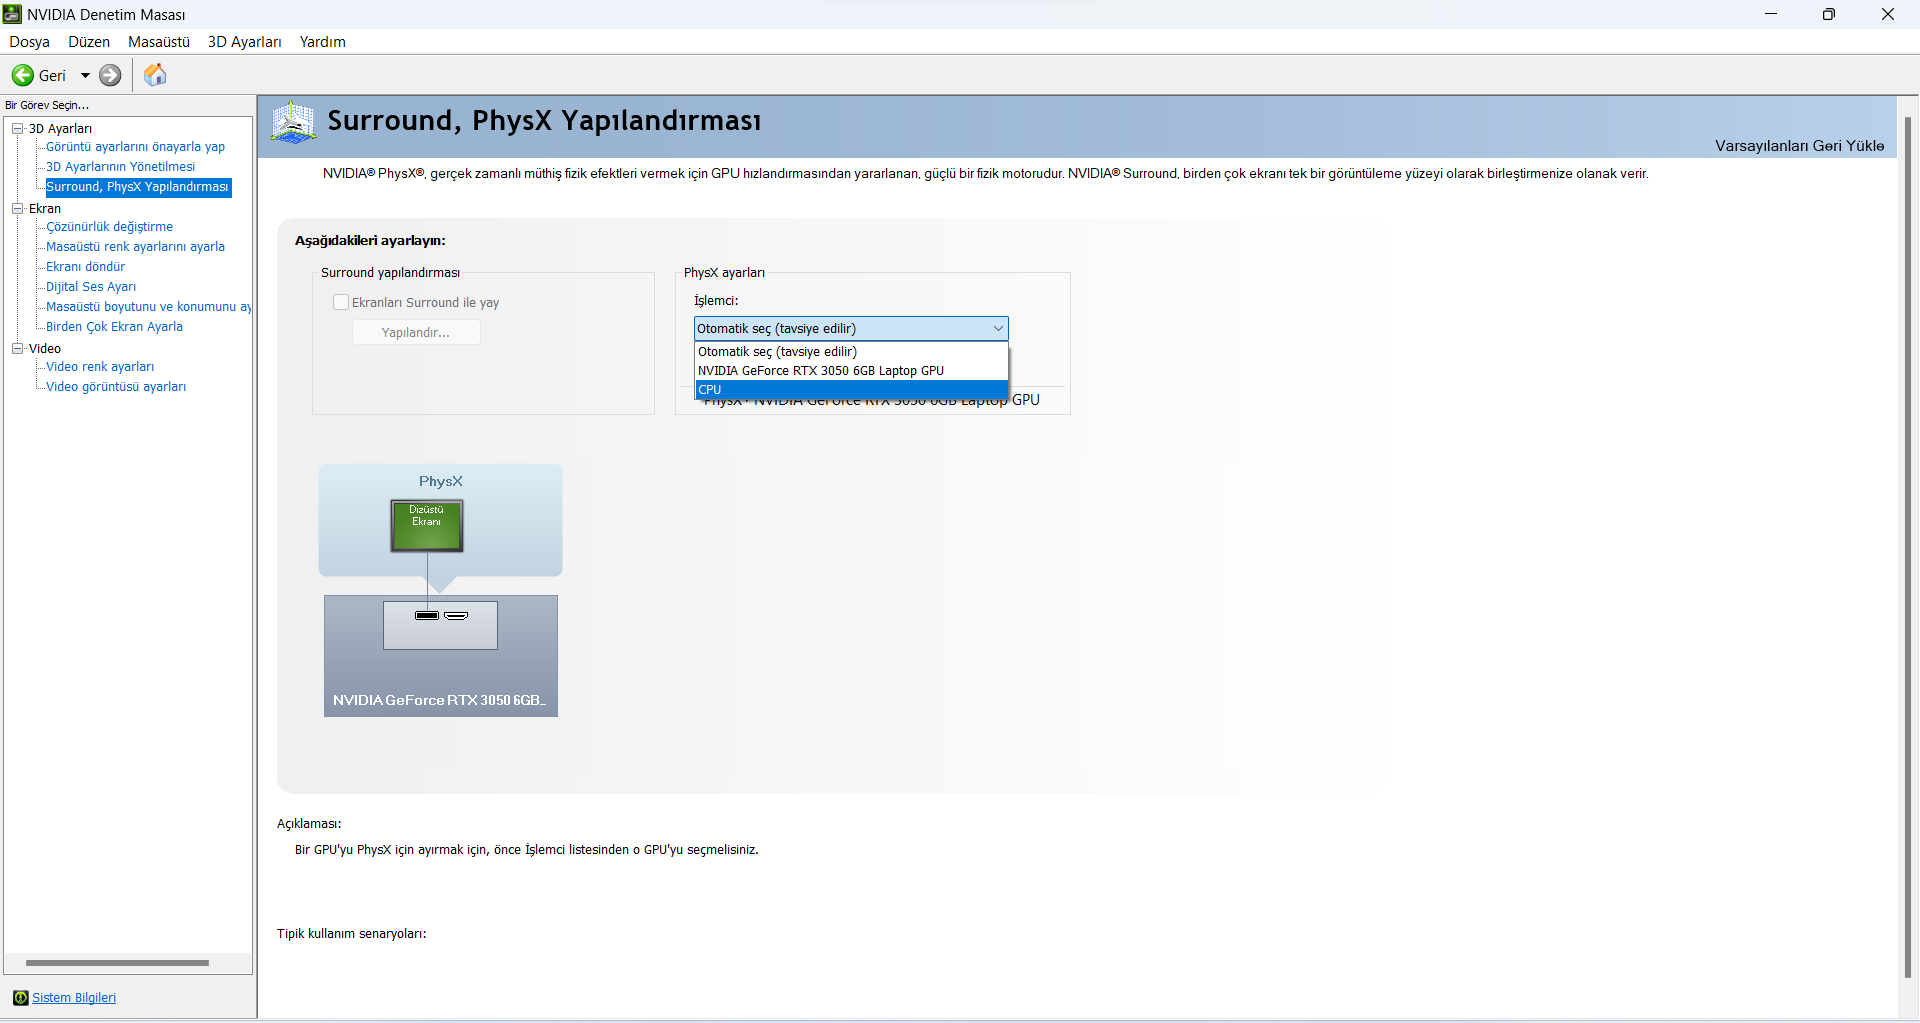Open the Dosya menu

click(x=29, y=42)
